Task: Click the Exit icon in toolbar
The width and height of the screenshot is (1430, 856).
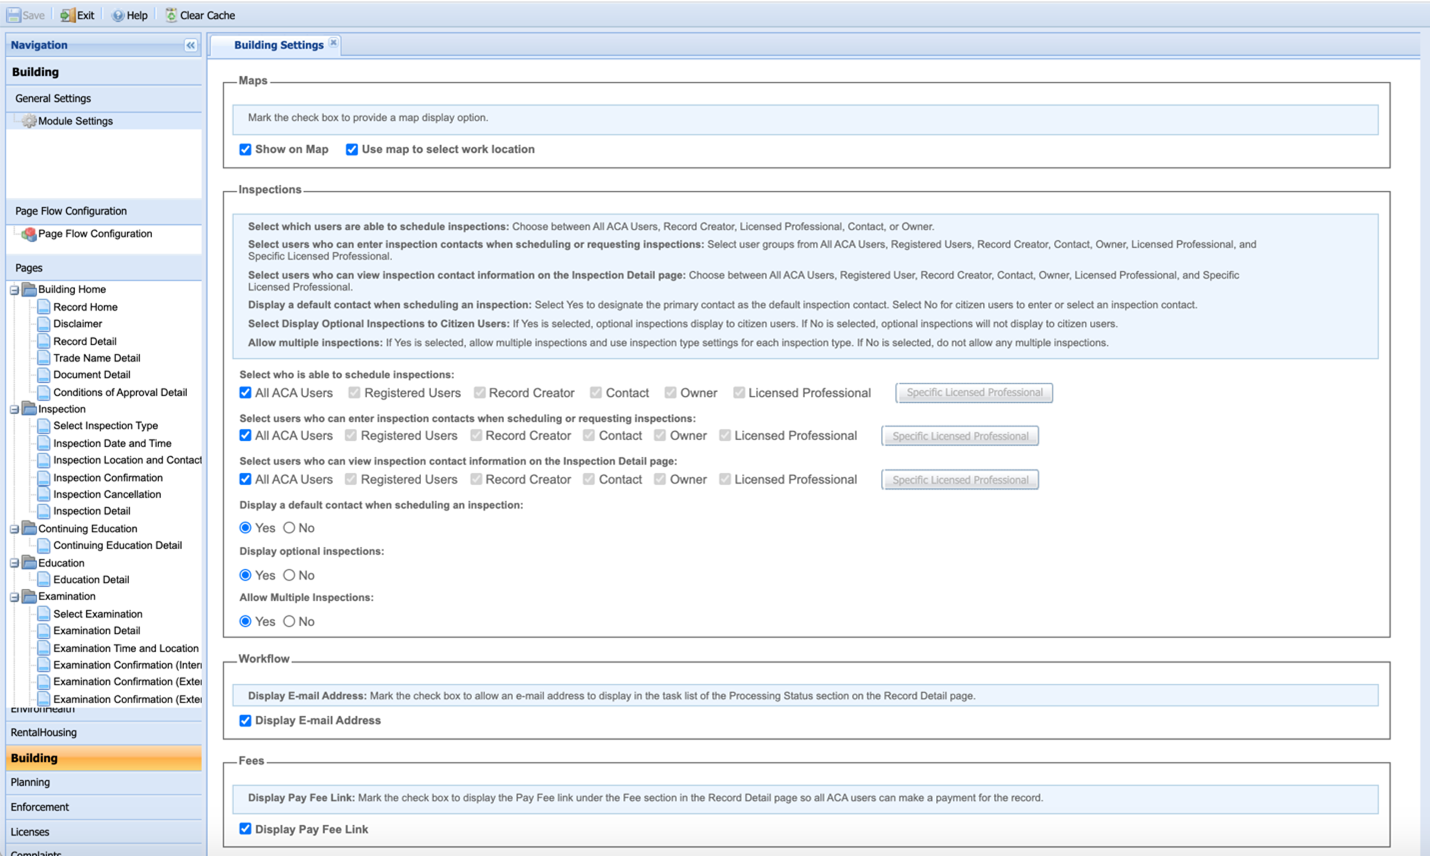Action: 67,15
